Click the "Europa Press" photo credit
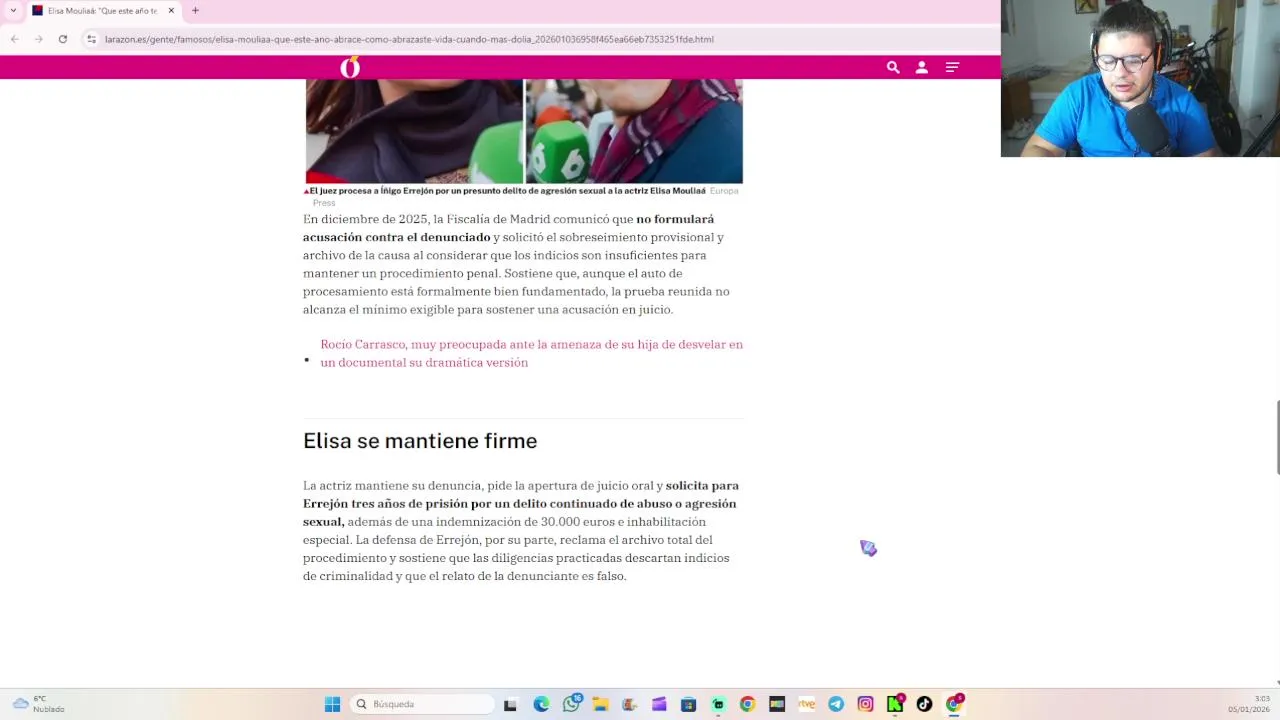The image size is (1280, 720). (723, 191)
